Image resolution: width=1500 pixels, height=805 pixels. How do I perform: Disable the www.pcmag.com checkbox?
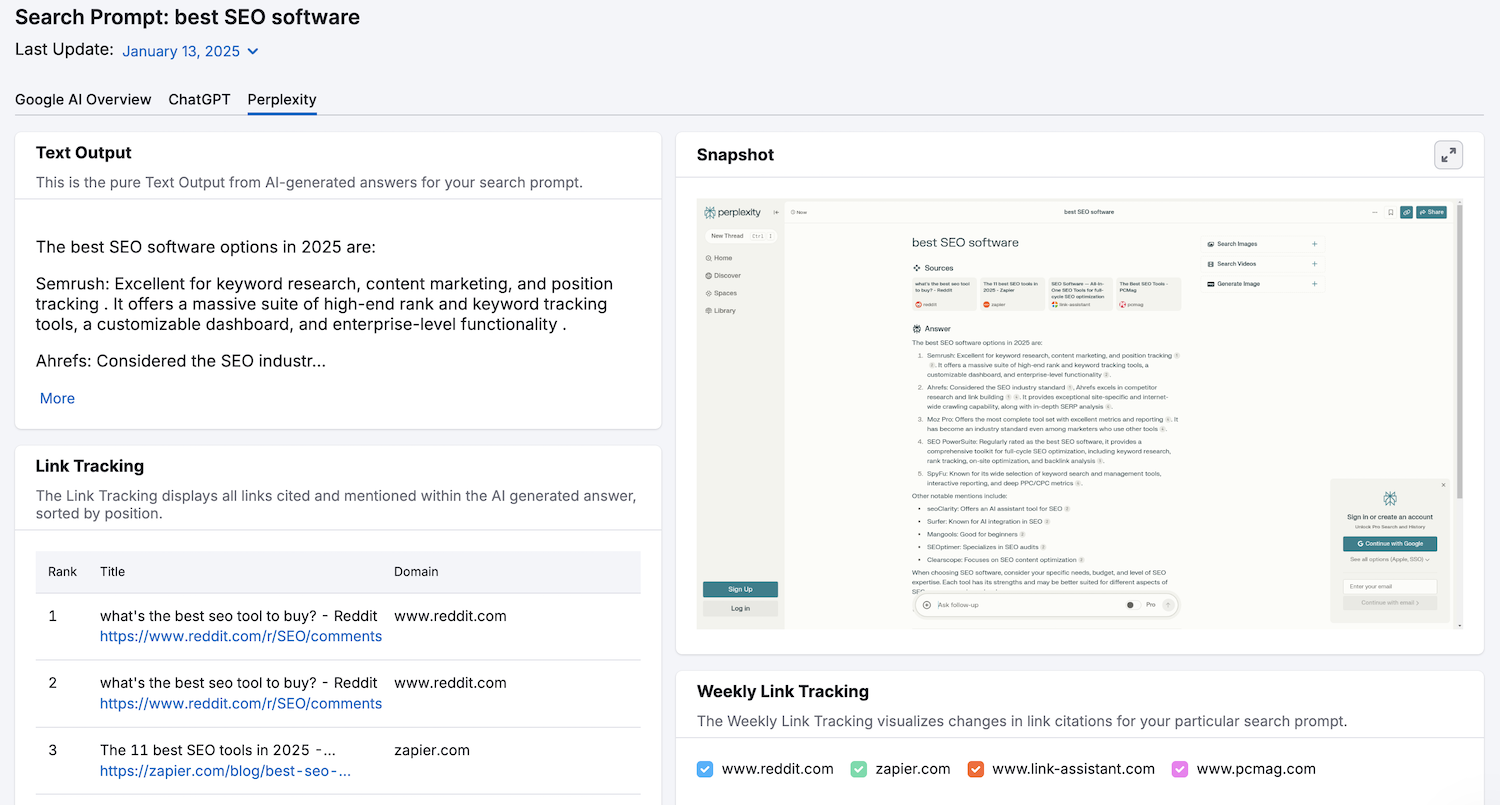(x=1180, y=769)
